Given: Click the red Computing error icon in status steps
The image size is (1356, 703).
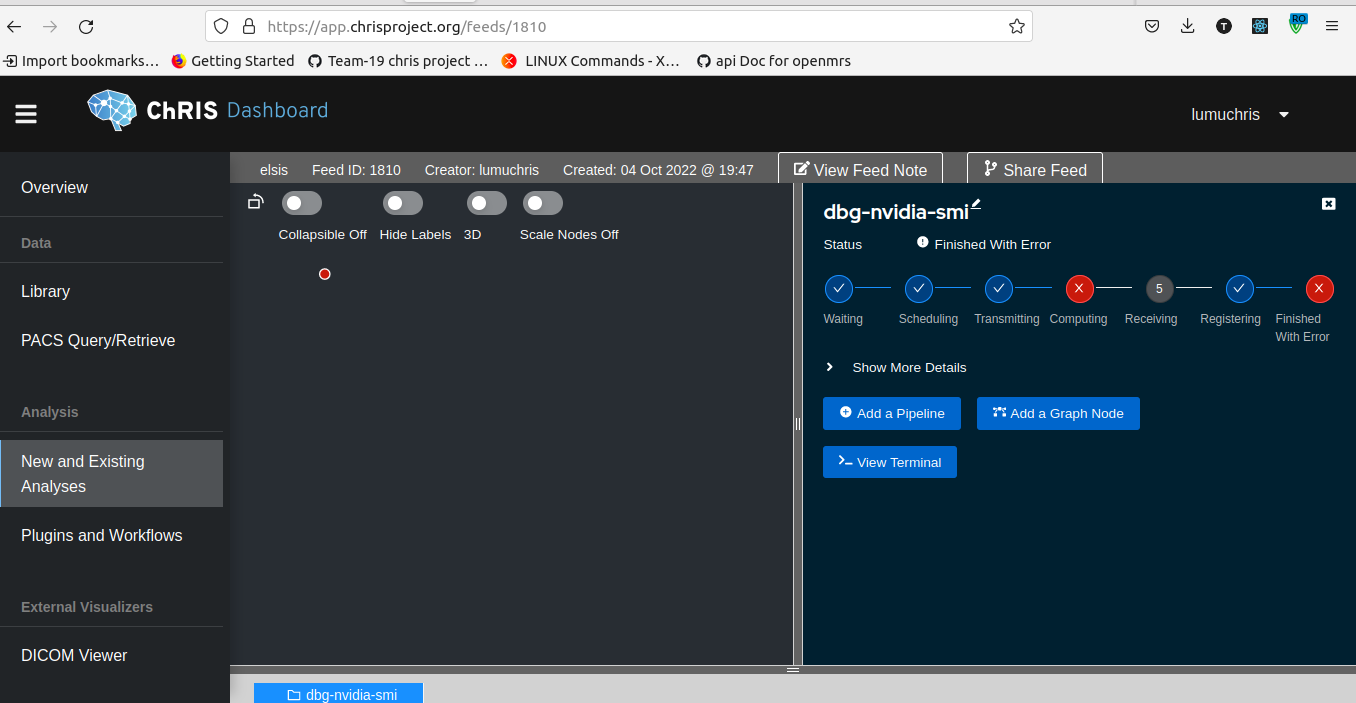Looking at the screenshot, I should click(1079, 288).
